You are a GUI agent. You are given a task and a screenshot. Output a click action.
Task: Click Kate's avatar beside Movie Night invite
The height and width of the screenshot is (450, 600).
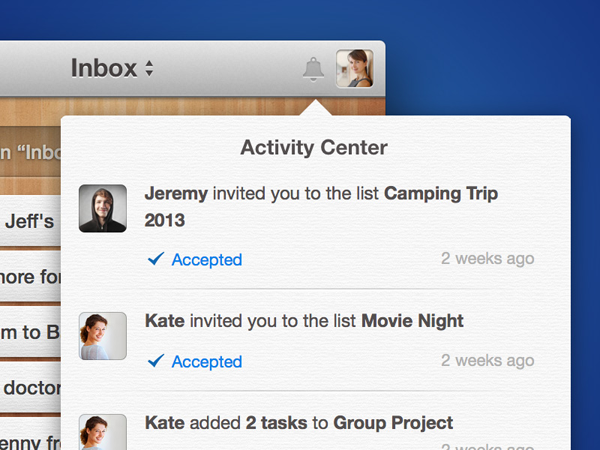(102, 336)
